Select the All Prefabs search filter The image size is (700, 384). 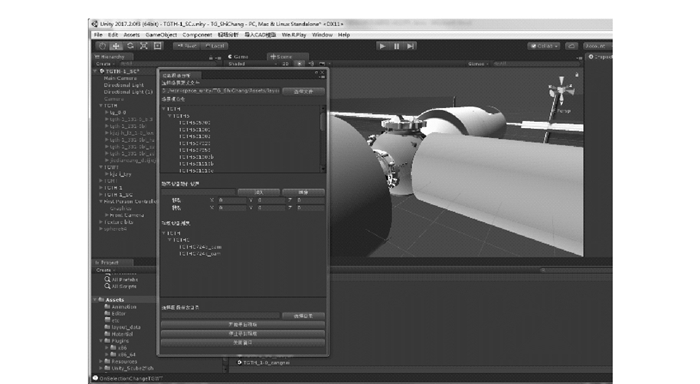121,280
